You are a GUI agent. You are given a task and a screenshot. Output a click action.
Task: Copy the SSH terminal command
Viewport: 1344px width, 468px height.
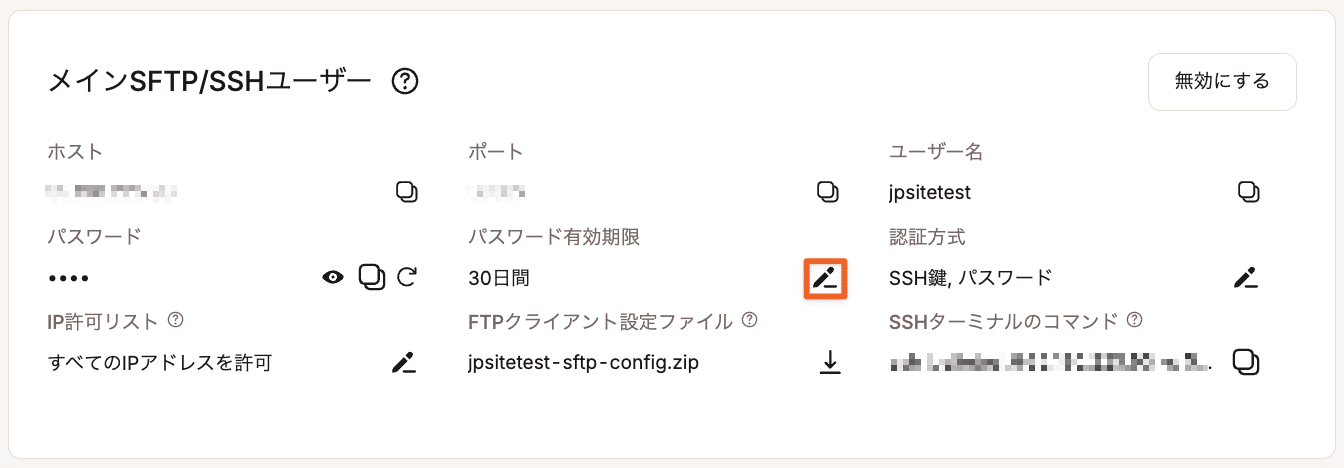coord(1245,362)
